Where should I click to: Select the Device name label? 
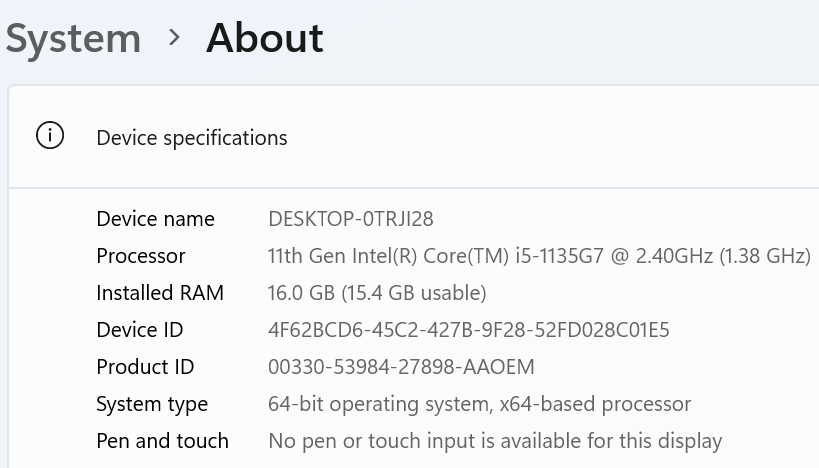pyautogui.click(x=156, y=219)
